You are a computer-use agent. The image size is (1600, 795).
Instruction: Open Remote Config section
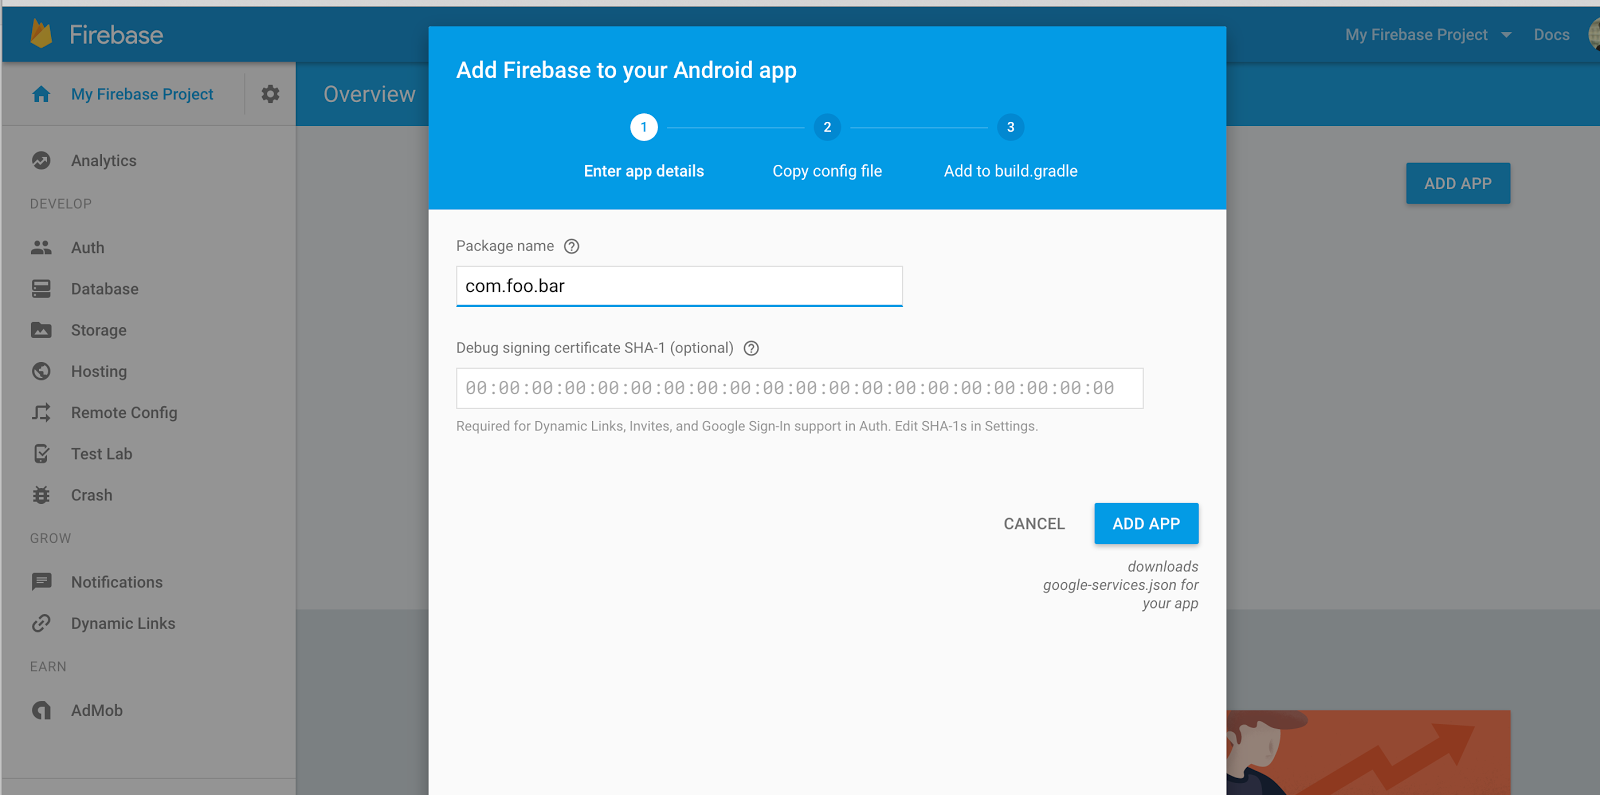124,412
